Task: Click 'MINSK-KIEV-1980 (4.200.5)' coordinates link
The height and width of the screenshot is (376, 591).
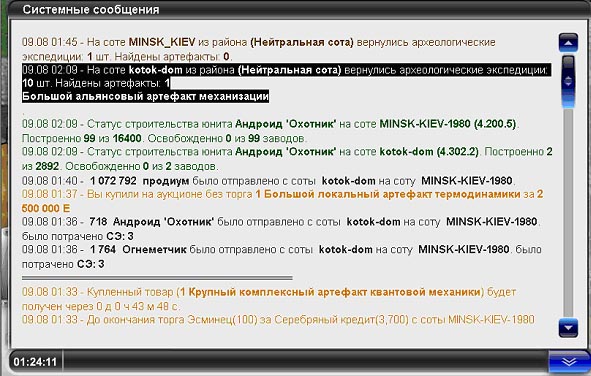Action: [x=448, y=124]
